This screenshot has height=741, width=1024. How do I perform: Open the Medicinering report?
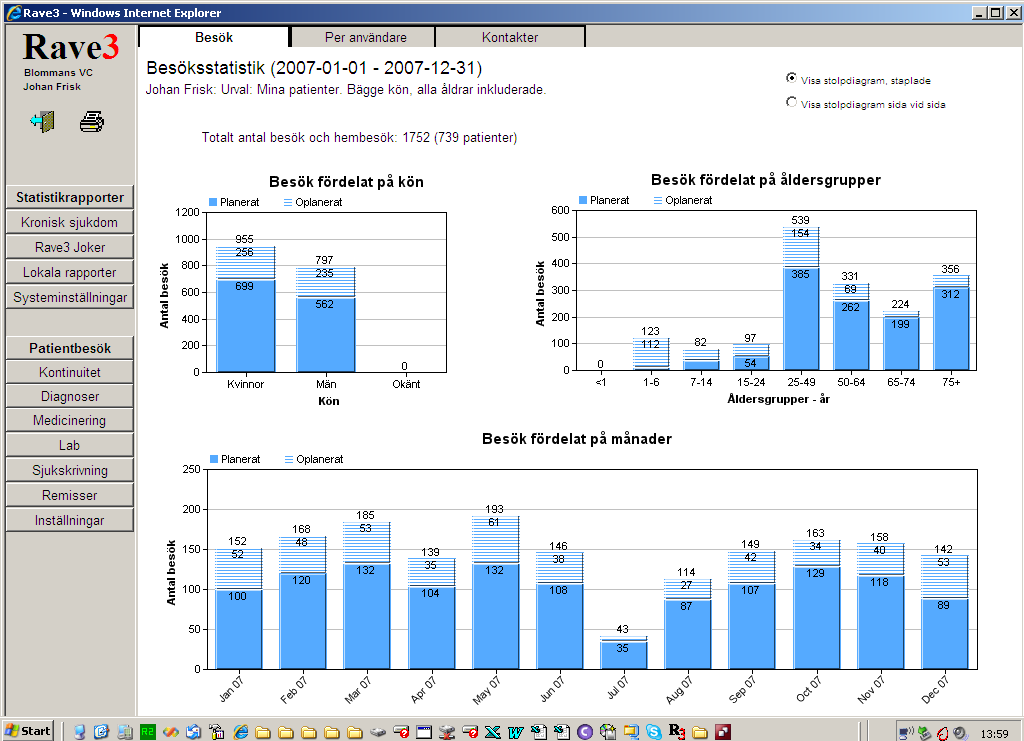click(70, 420)
